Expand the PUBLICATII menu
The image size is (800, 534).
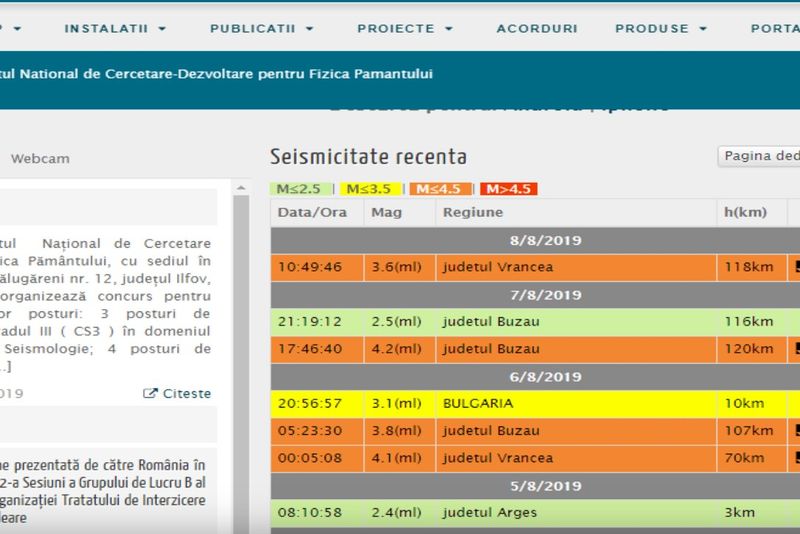[260, 28]
